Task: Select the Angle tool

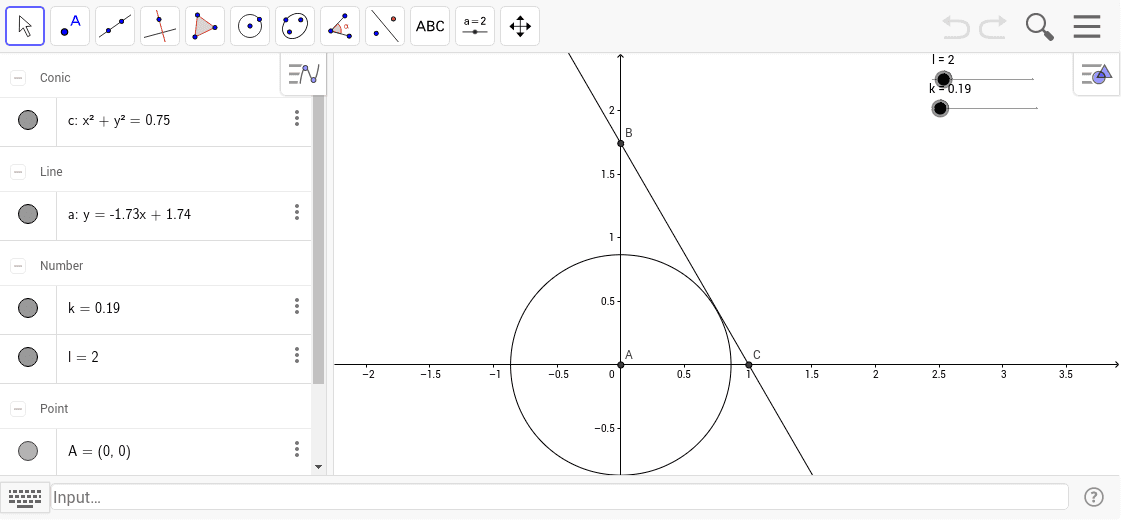Action: pos(340,26)
